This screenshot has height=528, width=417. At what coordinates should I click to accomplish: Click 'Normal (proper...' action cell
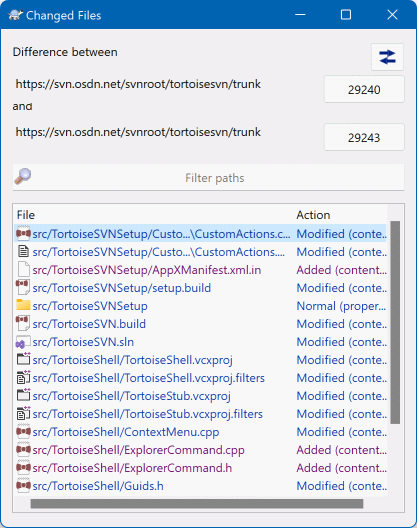pos(341,306)
